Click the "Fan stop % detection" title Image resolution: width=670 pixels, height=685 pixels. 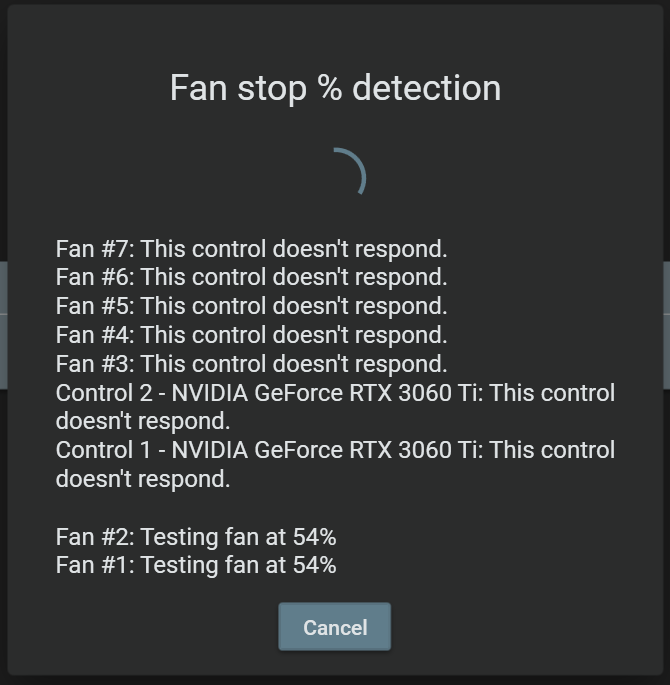[335, 88]
